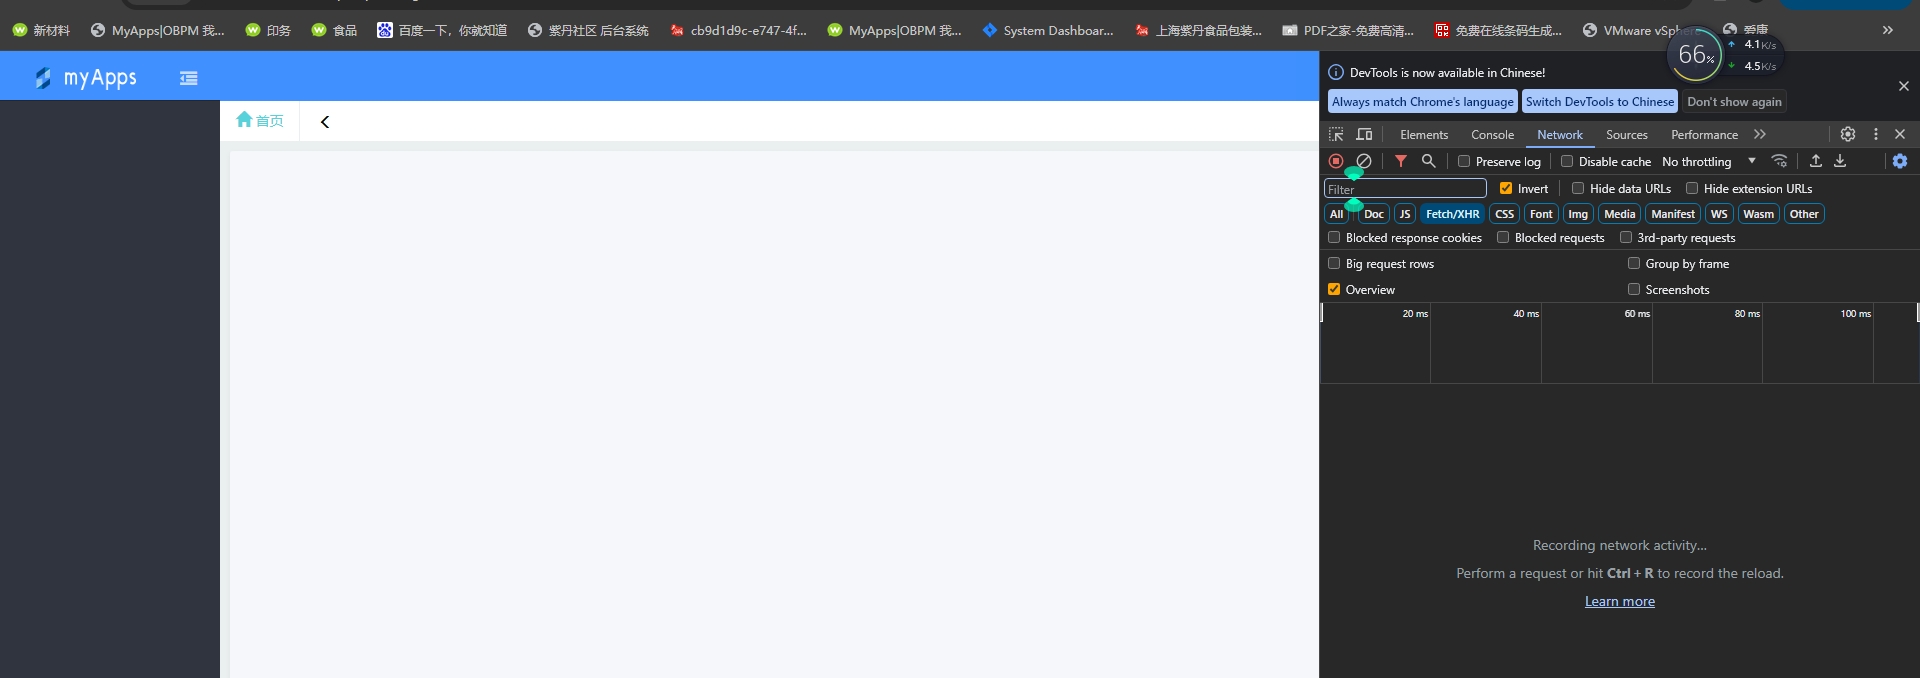Open the Sources tab
The height and width of the screenshot is (678, 1920).
point(1627,135)
